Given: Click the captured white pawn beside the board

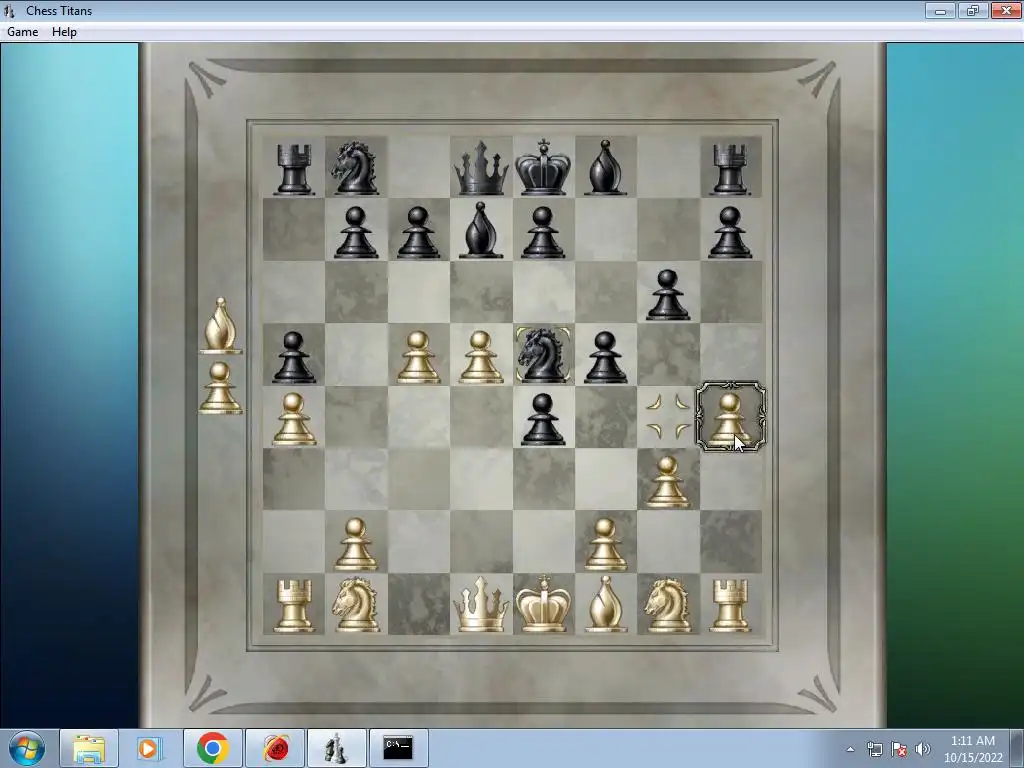Looking at the screenshot, I should click(x=220, y=388).
